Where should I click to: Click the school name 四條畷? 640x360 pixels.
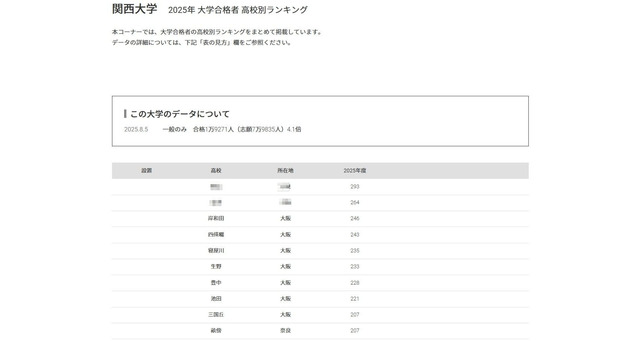216,235
